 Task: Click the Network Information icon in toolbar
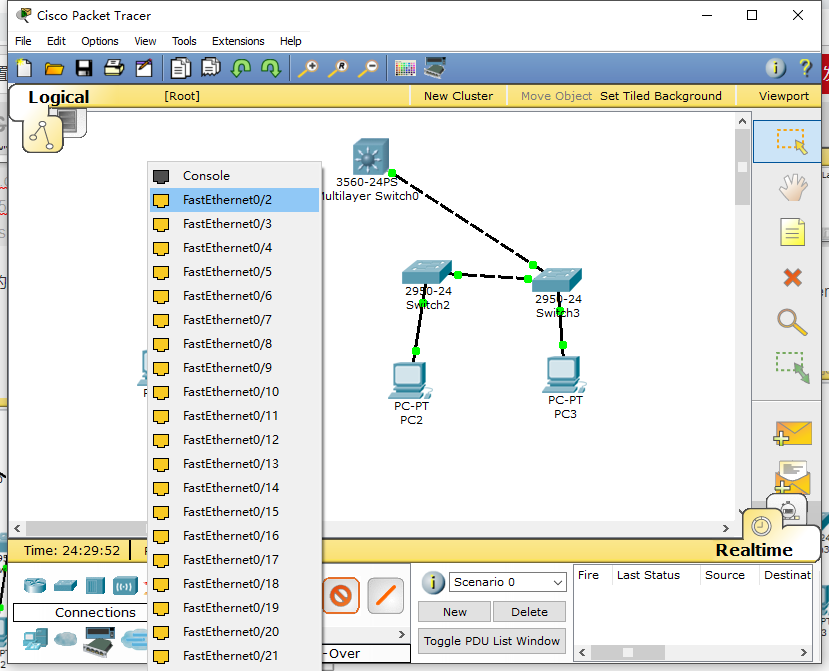tap(776, 68)
